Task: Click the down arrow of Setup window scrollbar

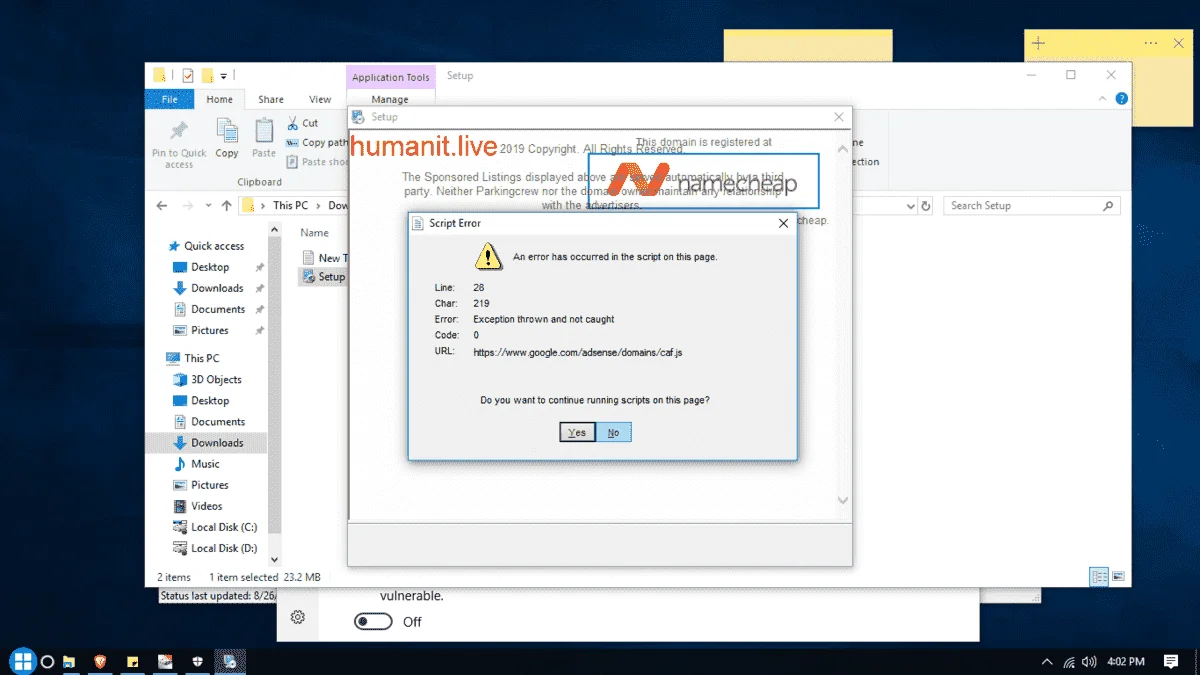Action: tap(842, 500)
